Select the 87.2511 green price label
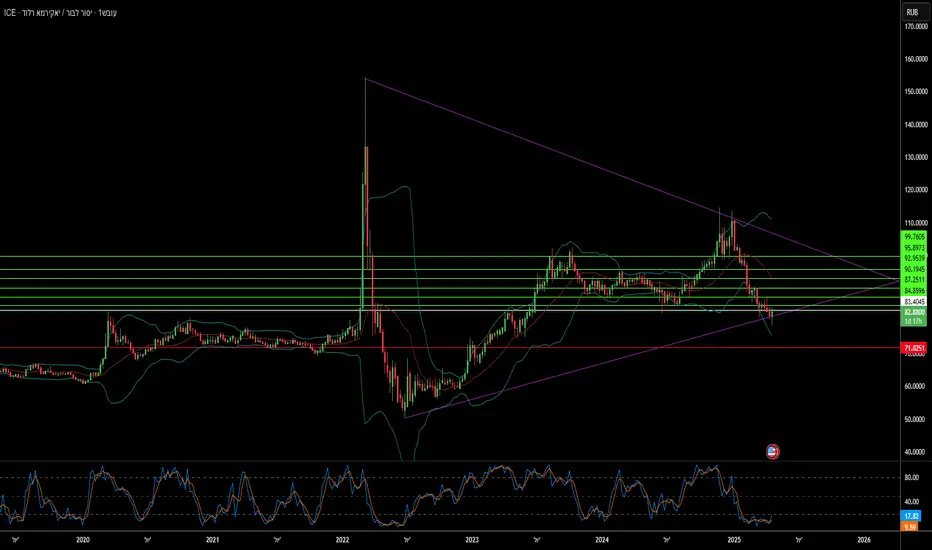 tap(914, 280)
